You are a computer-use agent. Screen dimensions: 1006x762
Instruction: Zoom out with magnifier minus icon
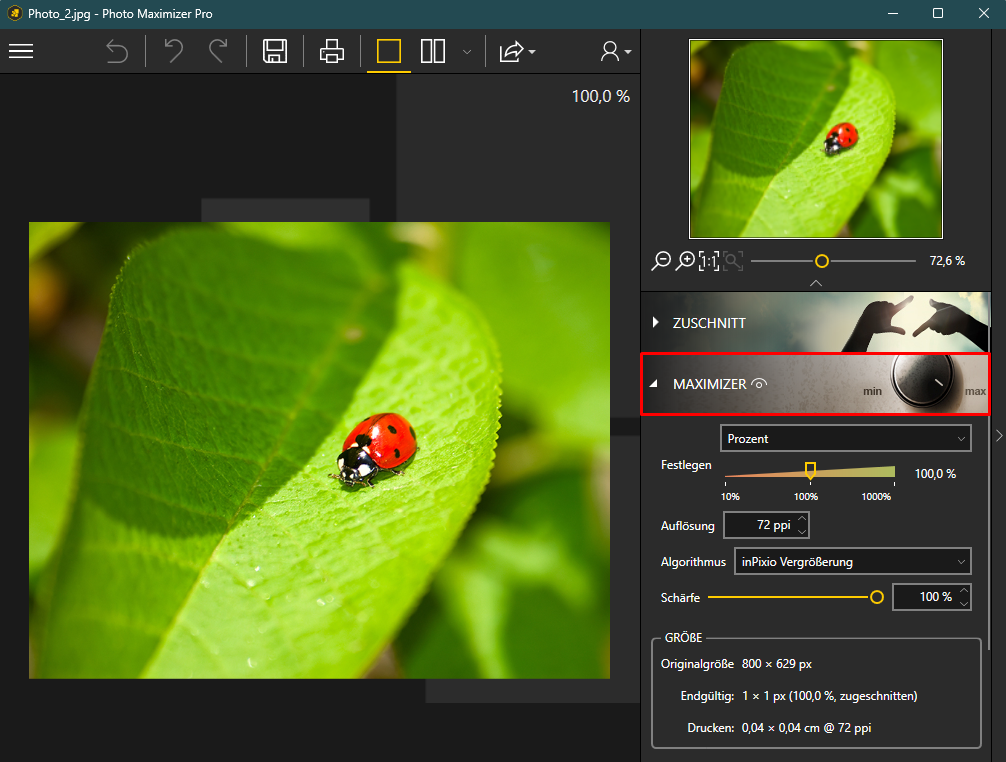click(x=661, y=261)
